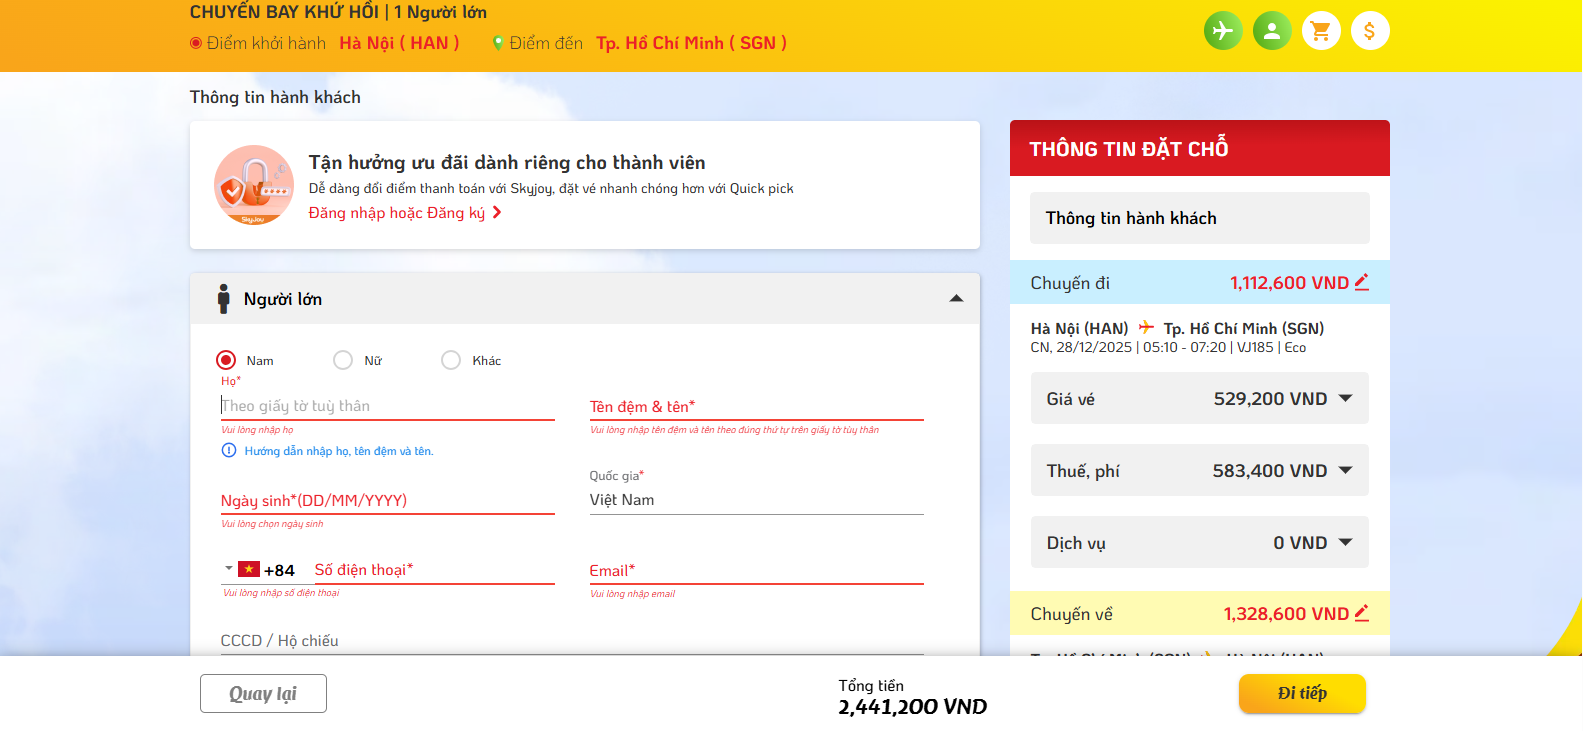Open the shopping cart step icon
The image size is (1583, 731).
(1321, 31)
